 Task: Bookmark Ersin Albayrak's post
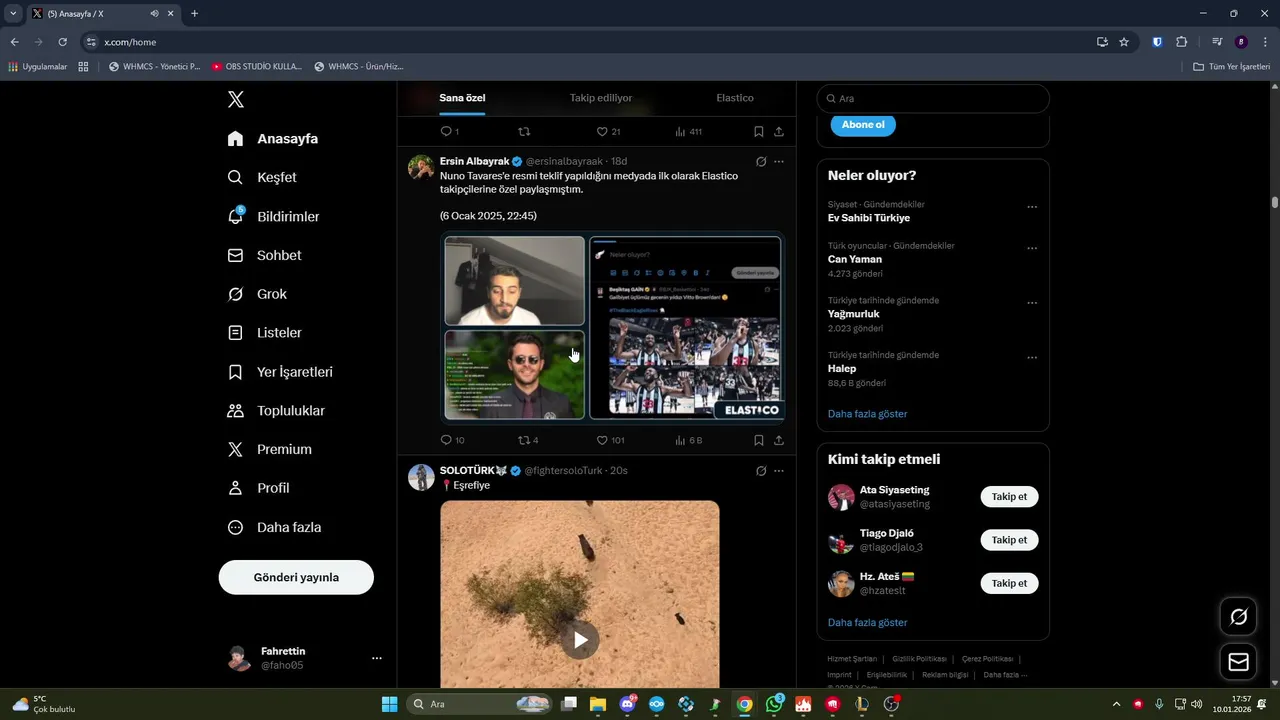(x=759, y=440)
